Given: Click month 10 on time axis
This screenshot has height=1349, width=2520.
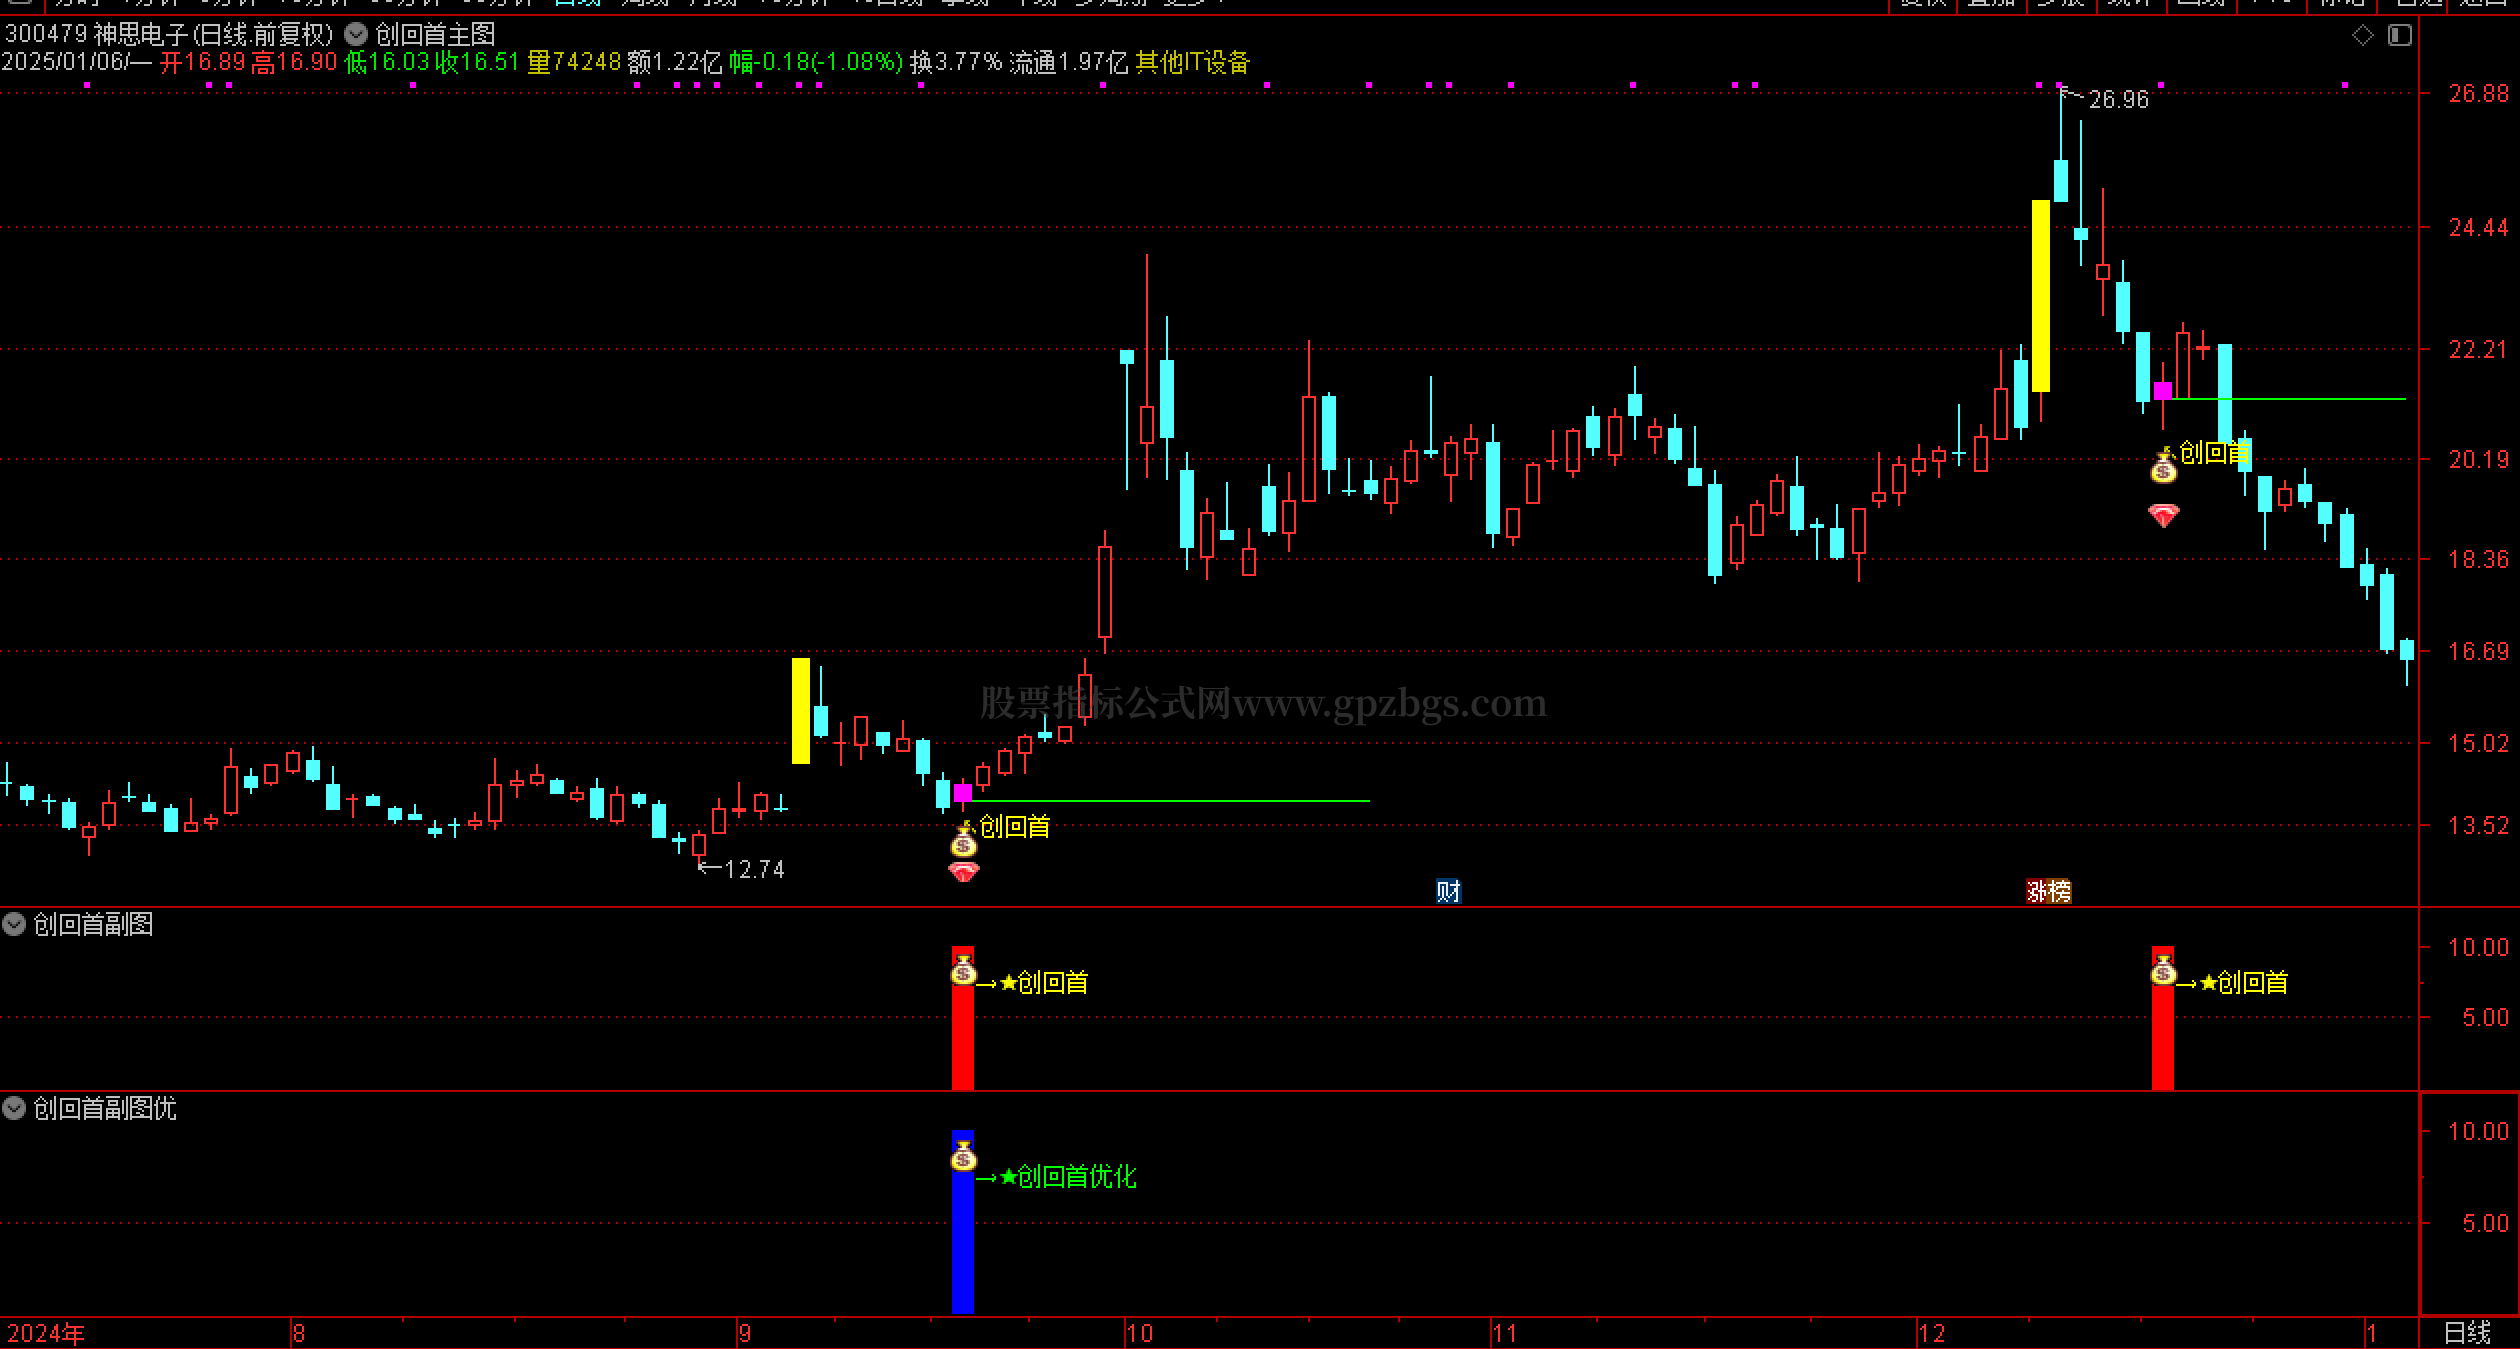Looking at the screenshot, I should tap(1139, 1333).
